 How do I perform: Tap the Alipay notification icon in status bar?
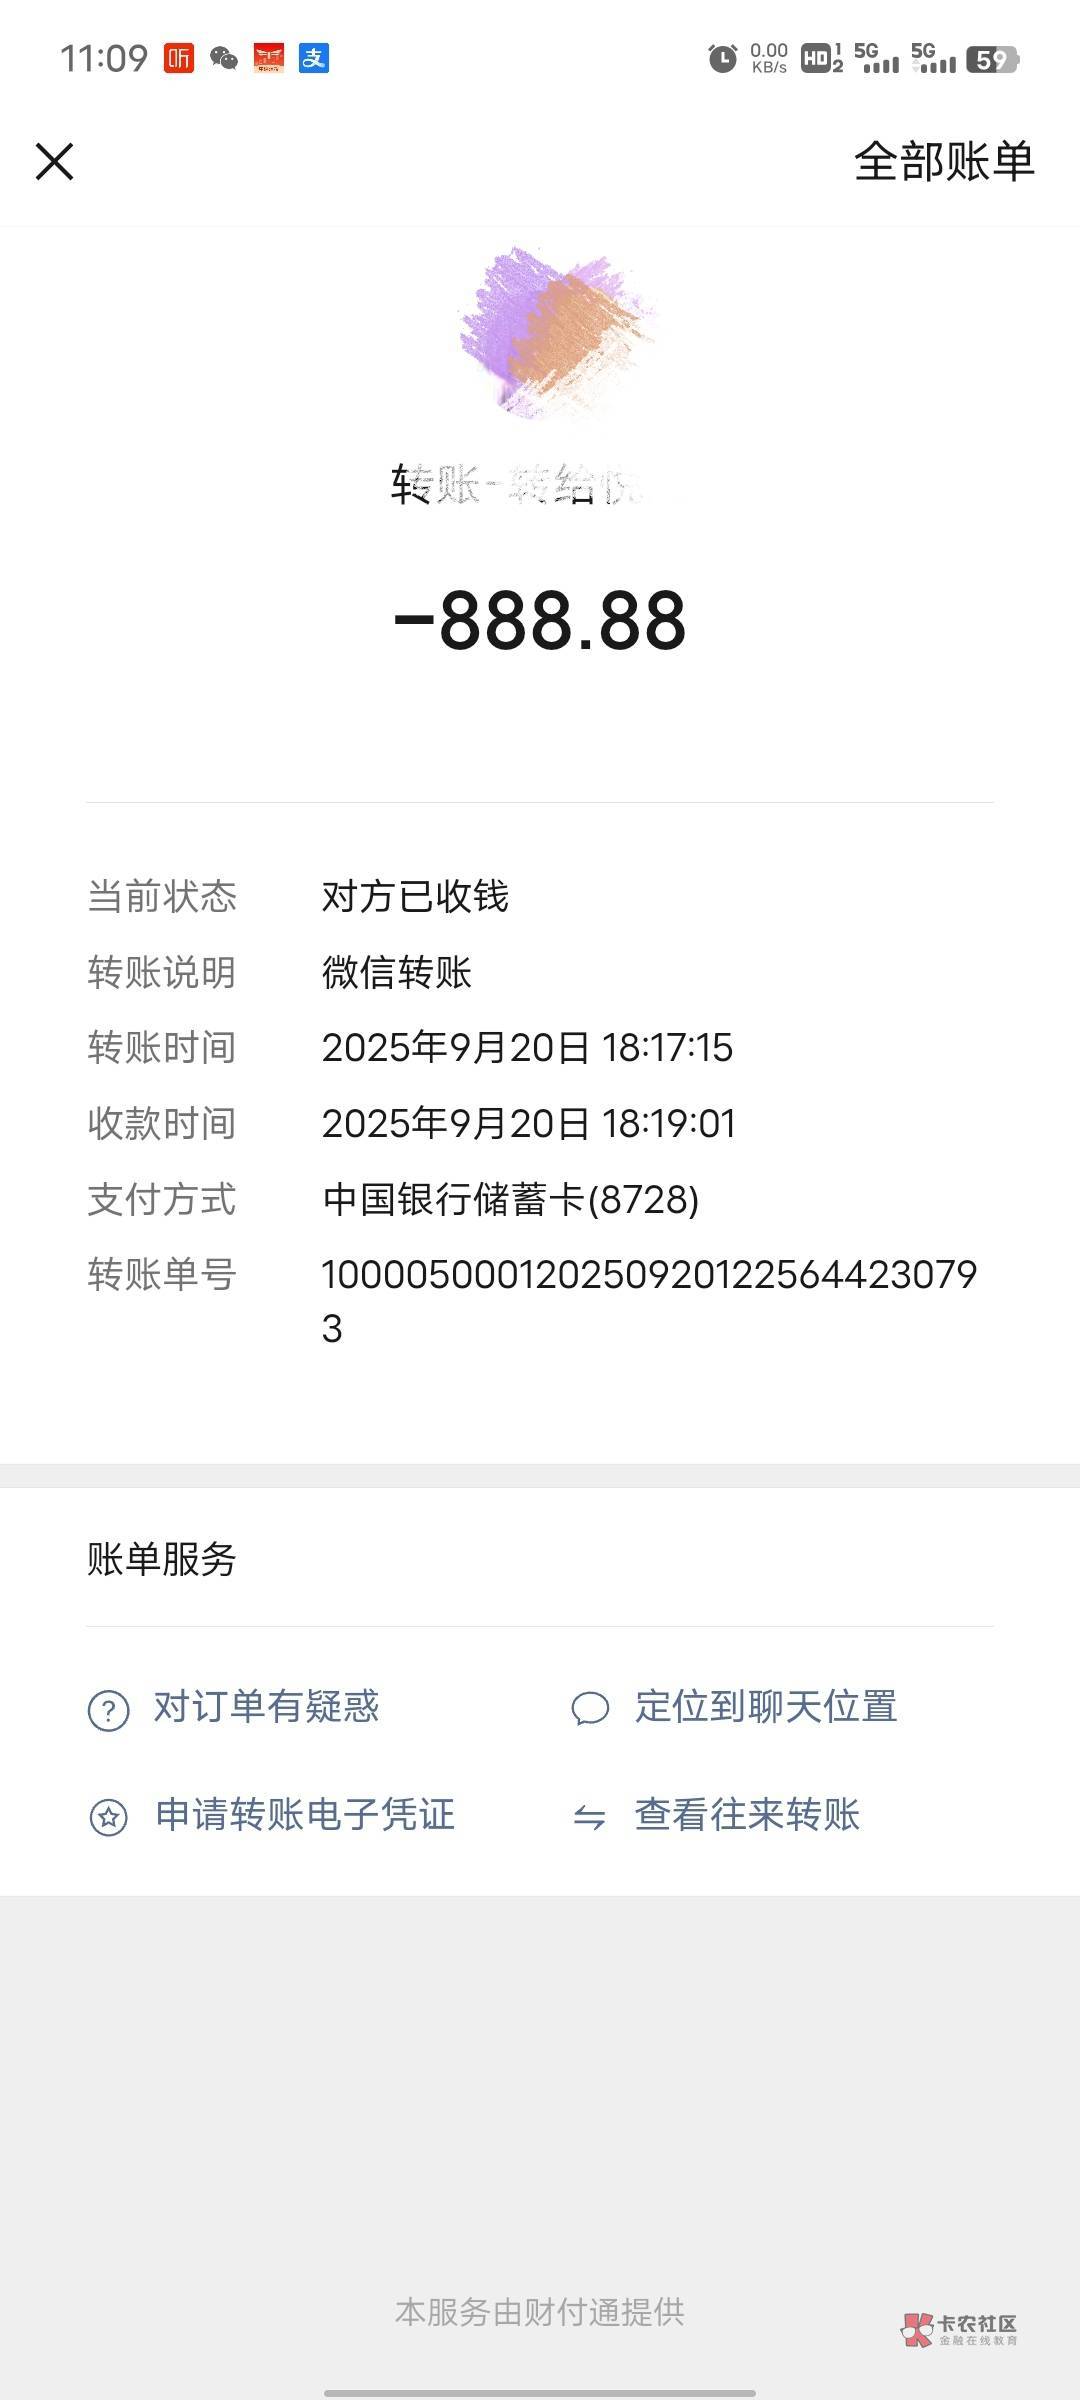[314, 59]
